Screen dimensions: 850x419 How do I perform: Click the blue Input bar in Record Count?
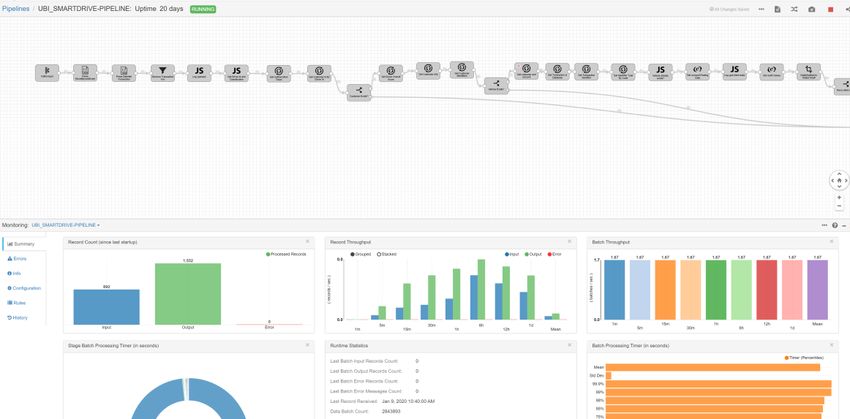pos(106,307)
